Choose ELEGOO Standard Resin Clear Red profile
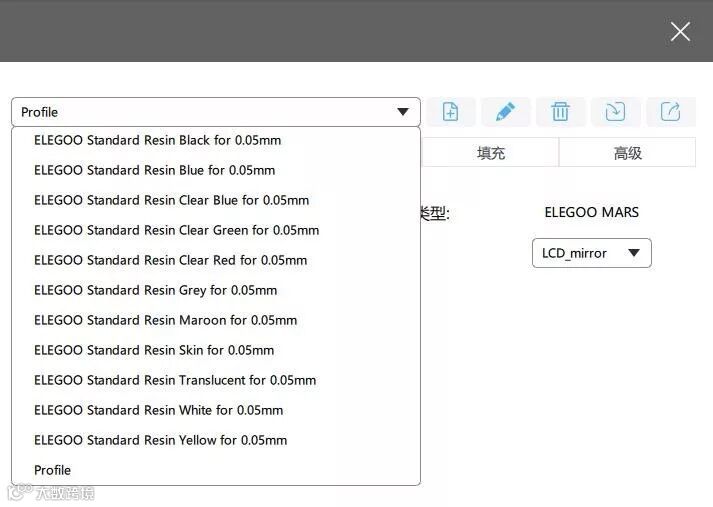This screenshot has height=507, width=713. 216,260
